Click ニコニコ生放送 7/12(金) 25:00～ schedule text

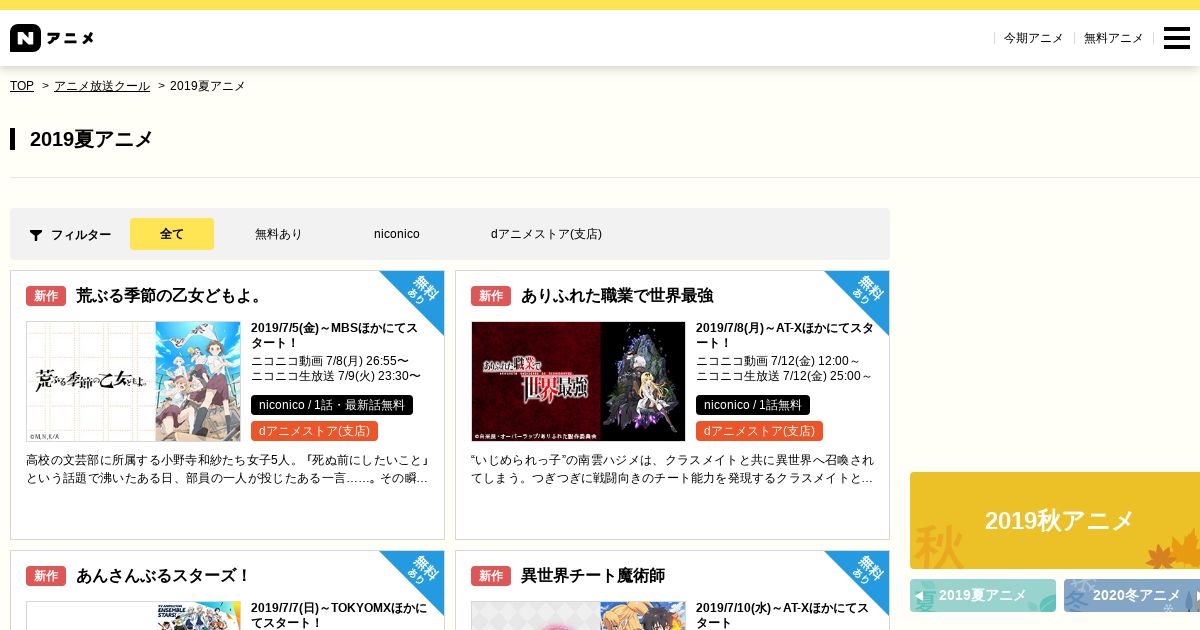(784, 377)
